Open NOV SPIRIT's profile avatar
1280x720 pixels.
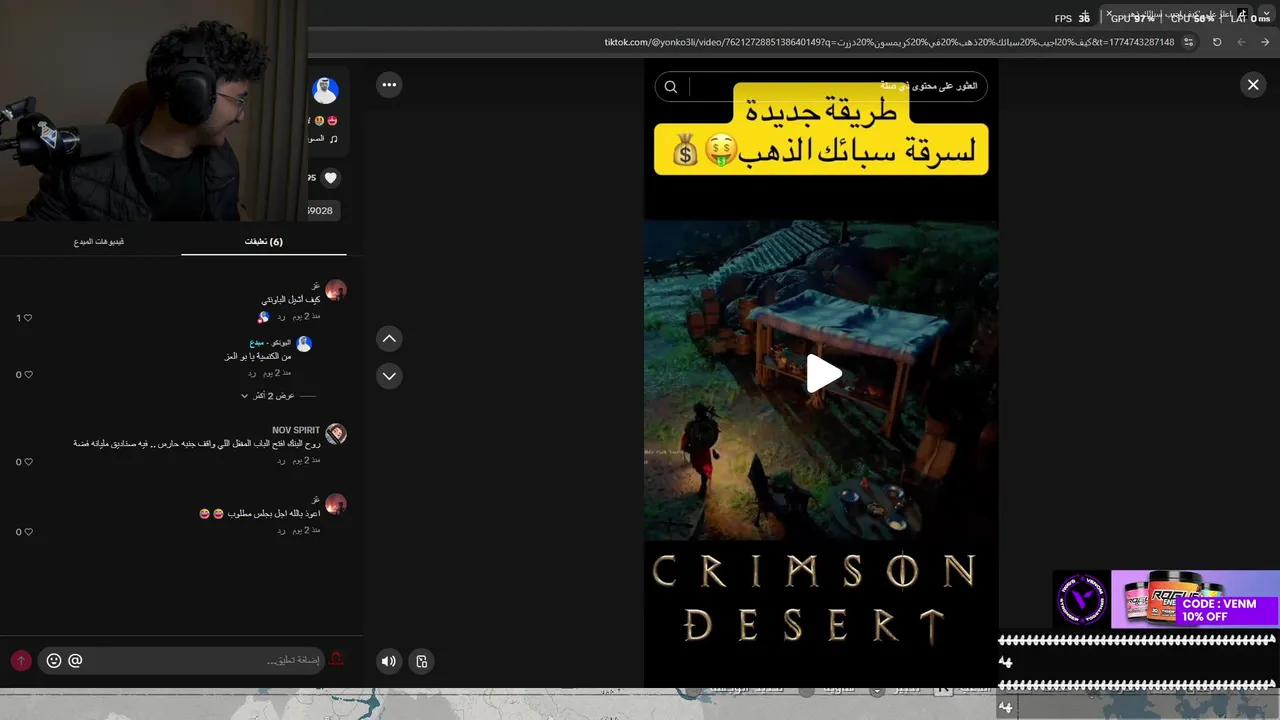(336, 434)
